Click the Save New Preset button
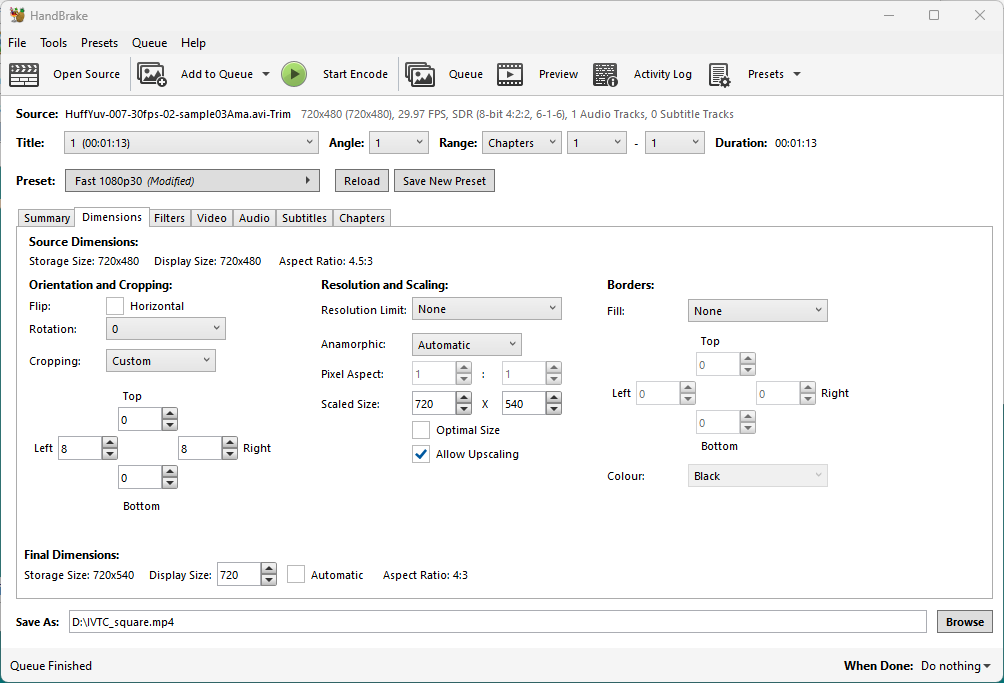 click(444, 181)
